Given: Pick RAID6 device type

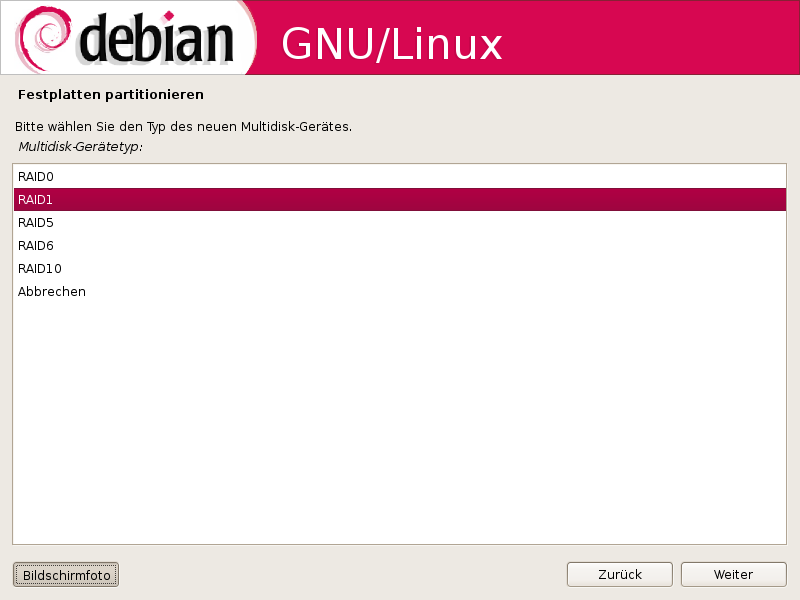Looking at the screenshot, I should pos(399,245).
